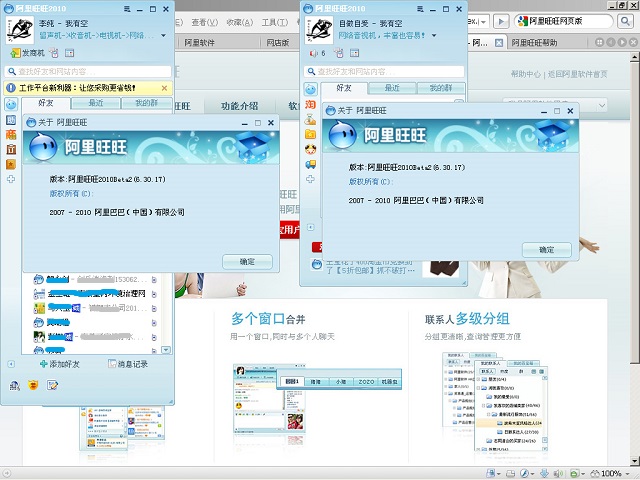640x480 pixels.
Task: Collapse right window sidebar with small left arrow
Action: [x=310, y=227]
